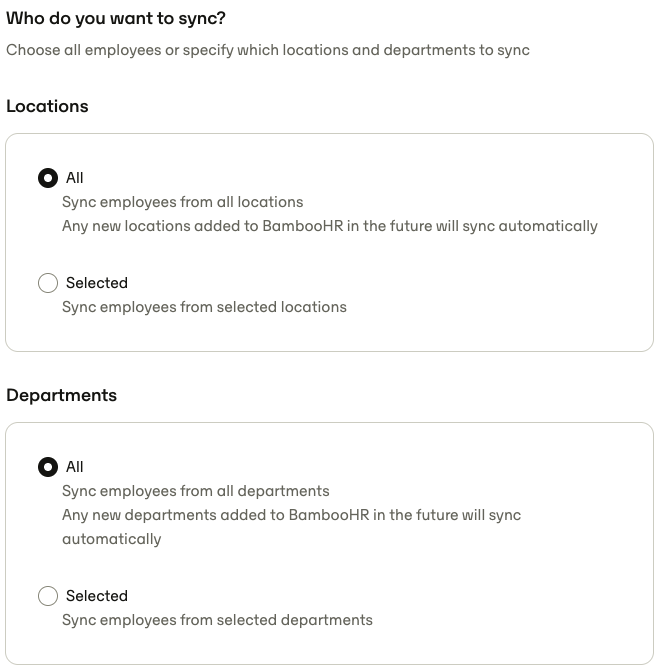Choose the Selected radio button under Departments
This screenshot has height=665, width=655.
coord(48,596)
